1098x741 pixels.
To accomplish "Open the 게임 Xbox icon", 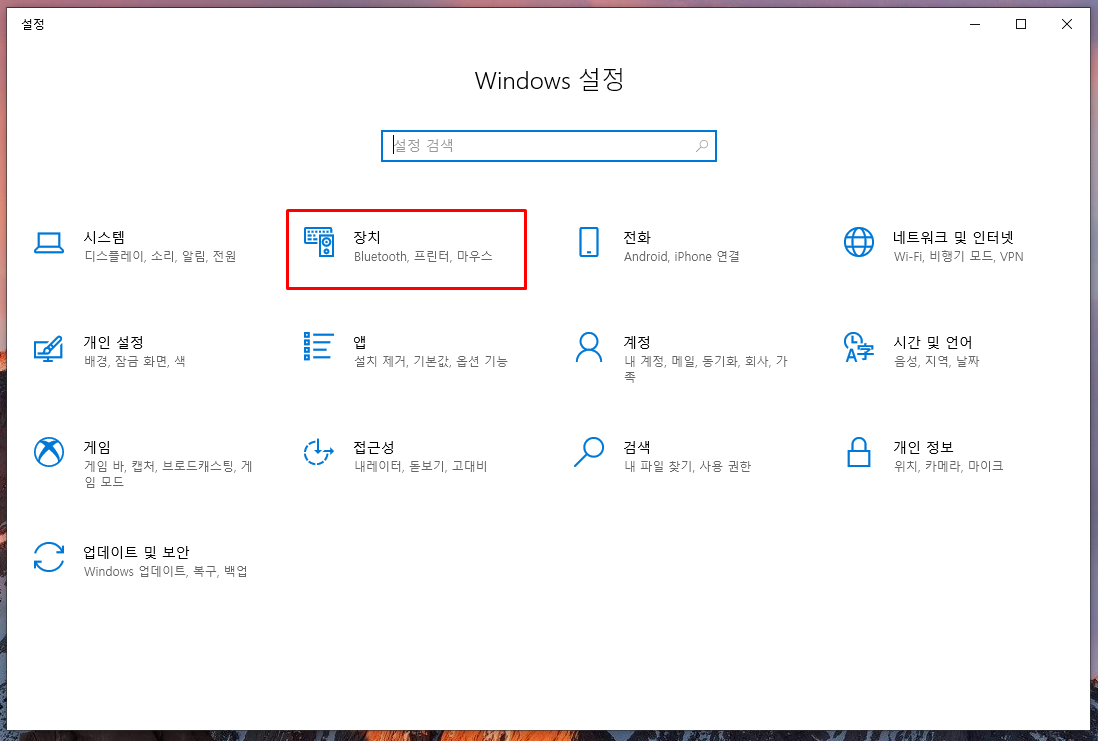I will [49, 452].
